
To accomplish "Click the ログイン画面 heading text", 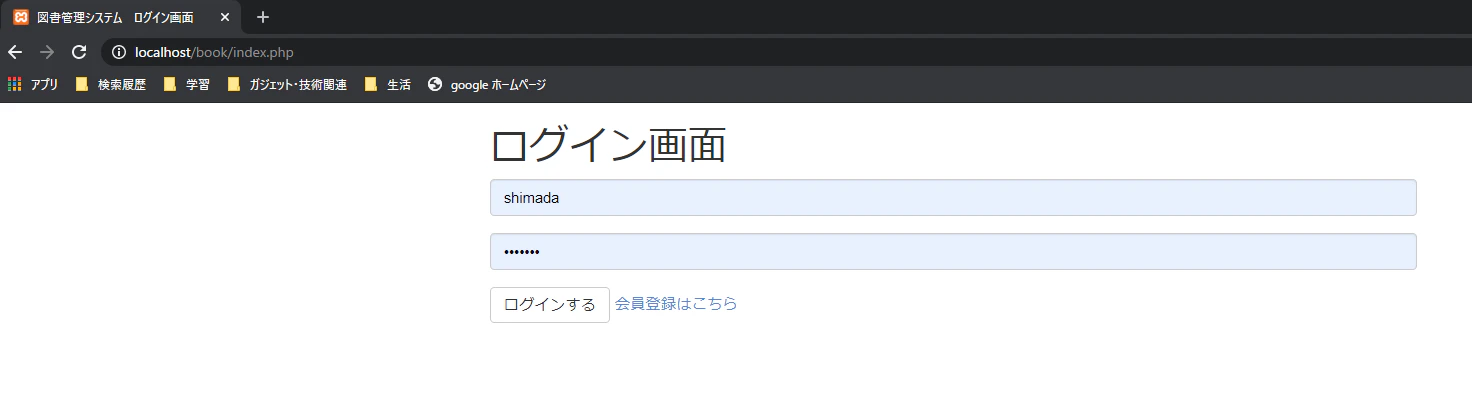I will click(x=608, y=146).
